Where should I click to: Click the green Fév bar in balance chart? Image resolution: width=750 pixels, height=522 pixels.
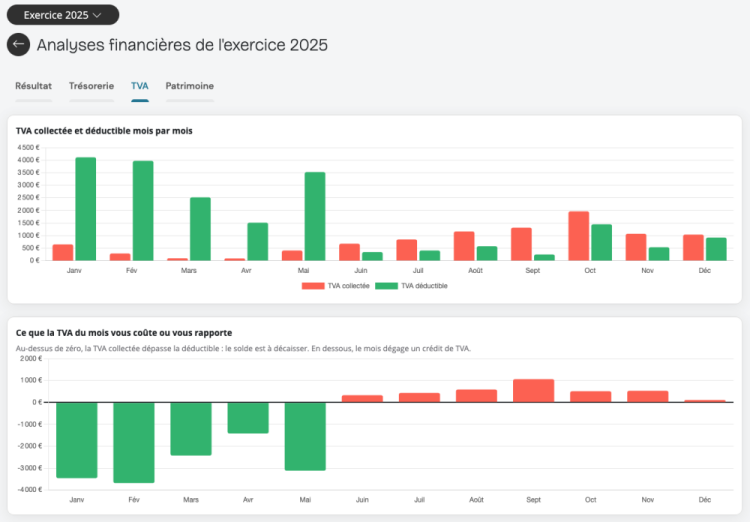click(134, 443)
